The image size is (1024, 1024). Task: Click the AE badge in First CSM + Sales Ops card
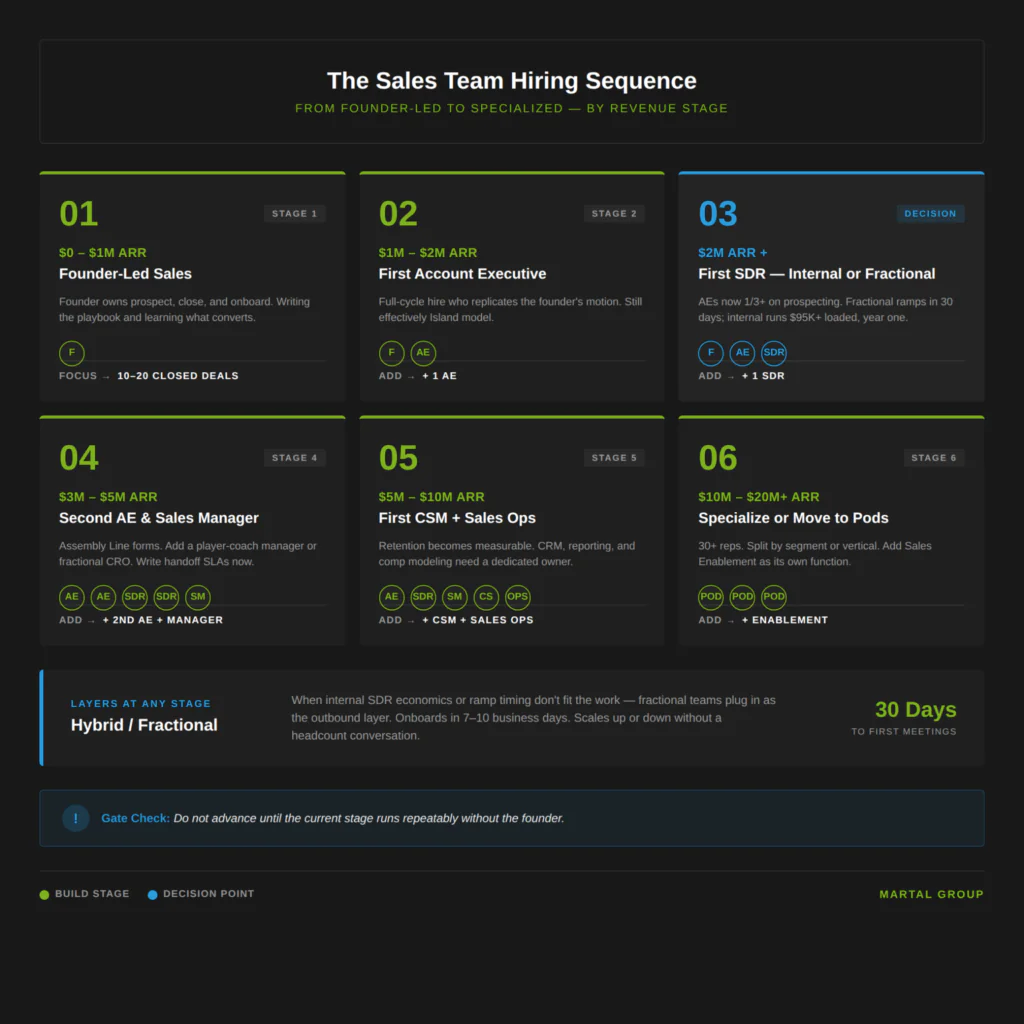tap(391, 597)
